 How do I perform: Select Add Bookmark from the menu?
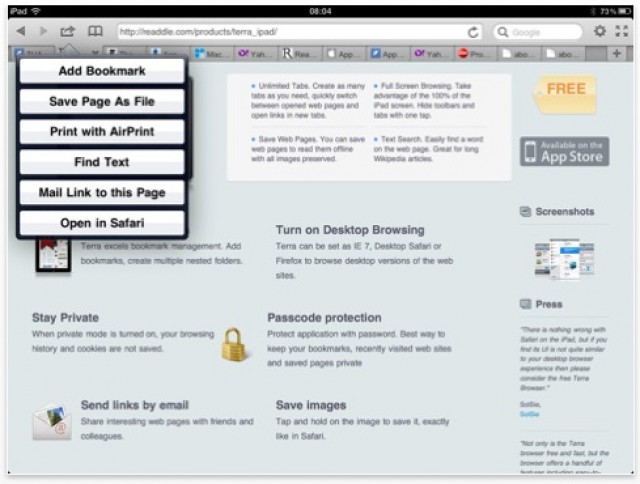click(x=102, y=71)
